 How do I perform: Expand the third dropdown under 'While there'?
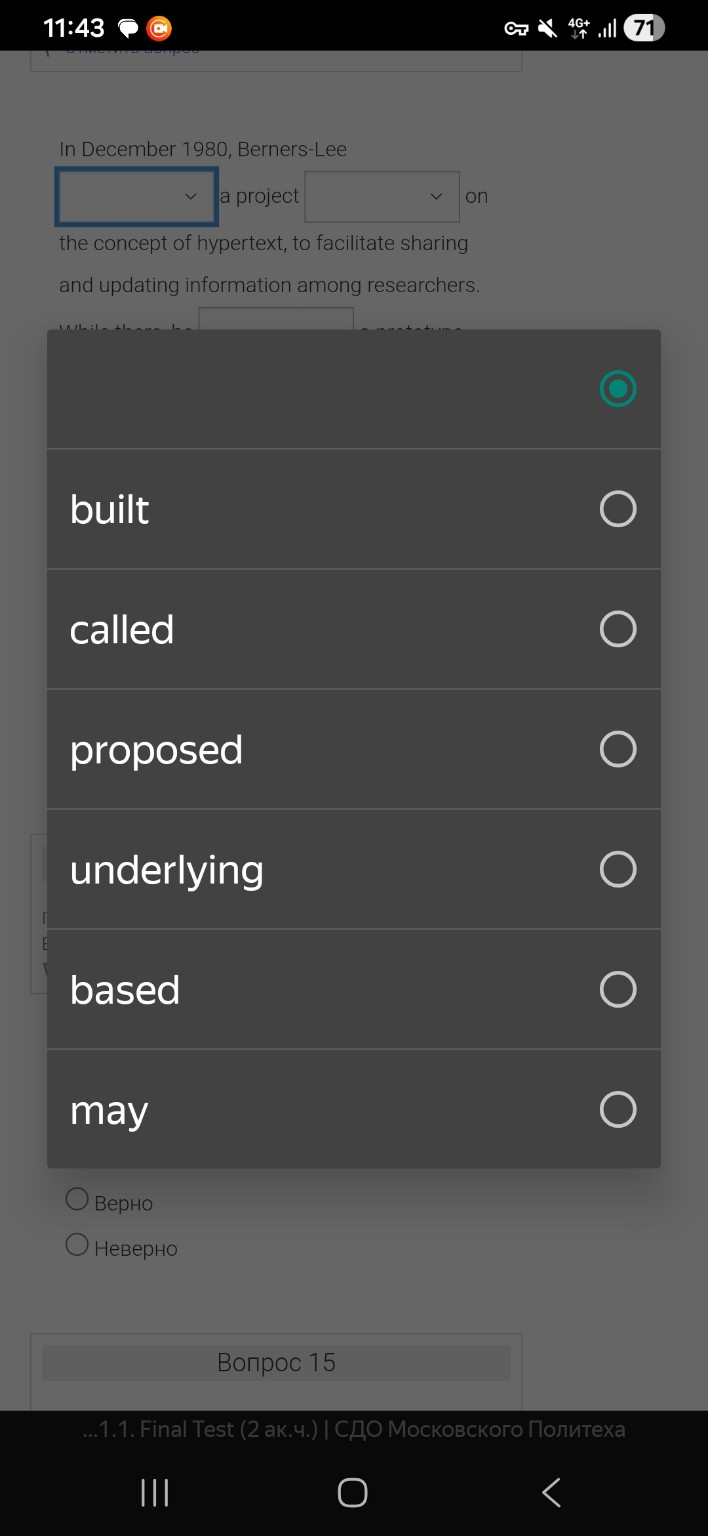[x=276, y=319]
